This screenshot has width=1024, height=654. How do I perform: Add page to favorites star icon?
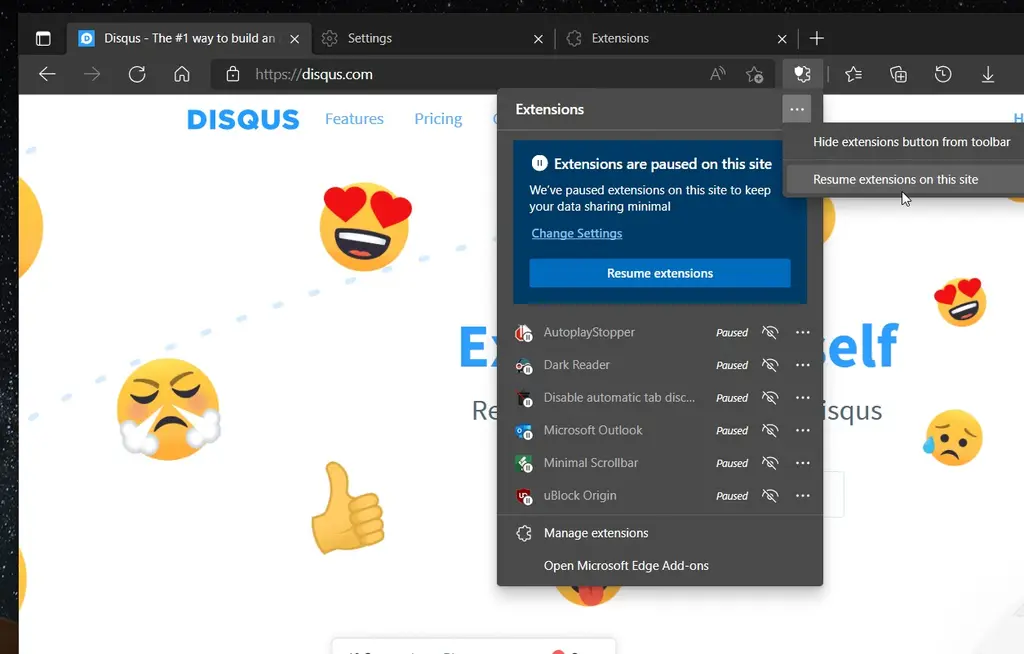(x=754, y=74)
